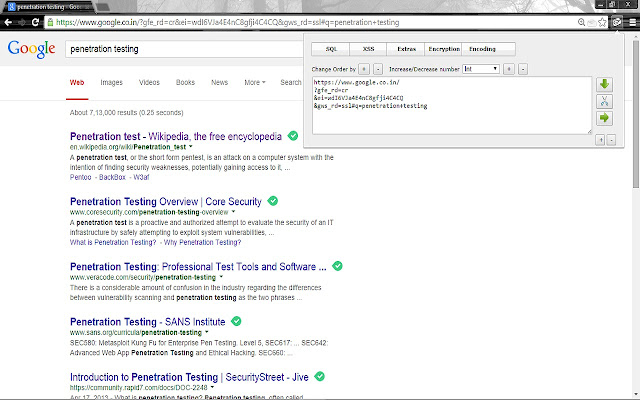Screen dimensions: 640x400
Task: Open the W3af sublink
Action: (141, 177)
